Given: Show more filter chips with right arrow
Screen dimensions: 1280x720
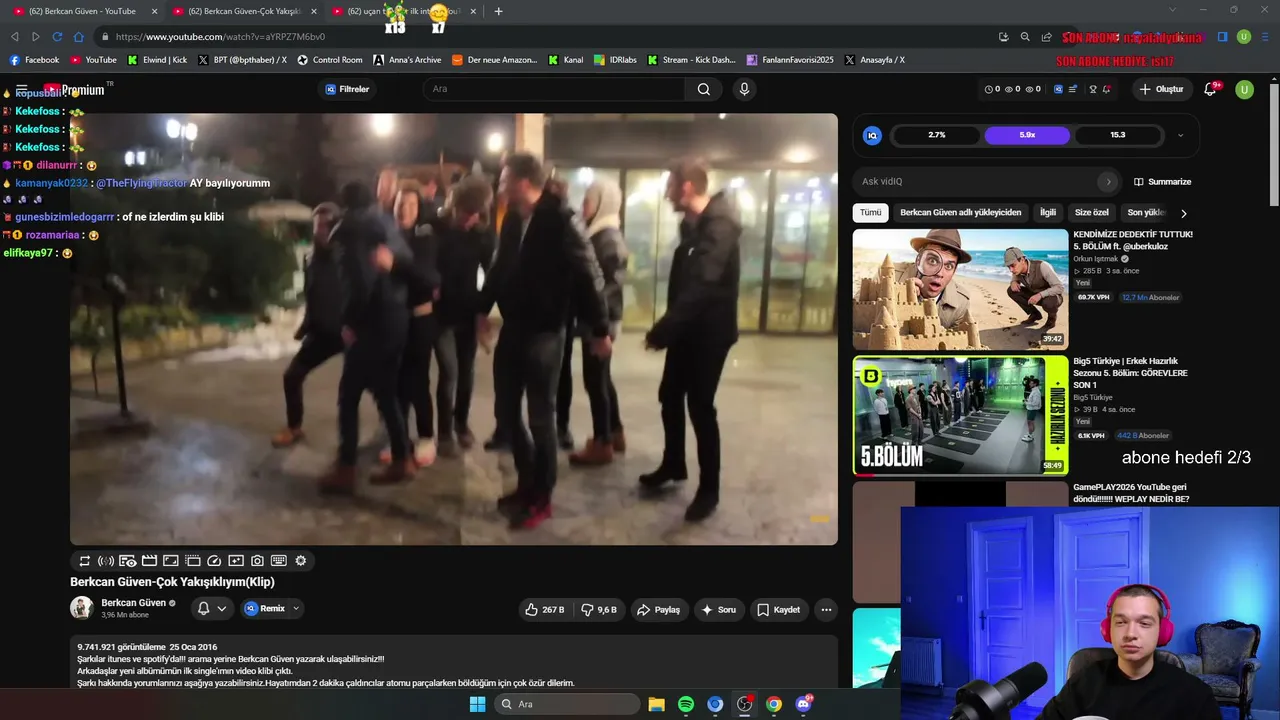Looking at the screenshot, I should pos(1184,213).
